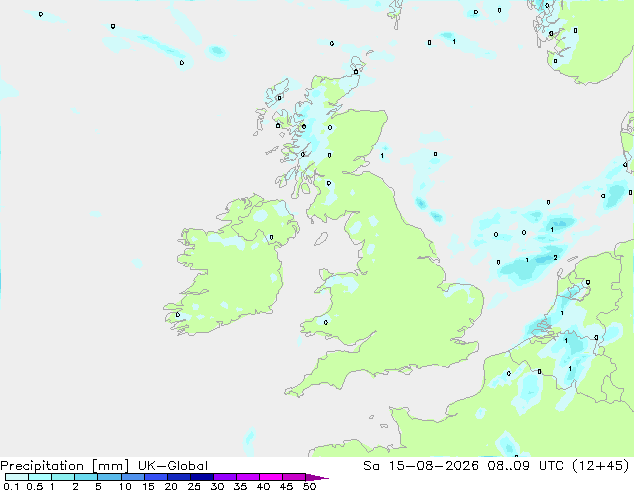Click the '(12+45)' run offset text
Image resolution: width=634 pixels, height=490 pixels.
(601, 466)
